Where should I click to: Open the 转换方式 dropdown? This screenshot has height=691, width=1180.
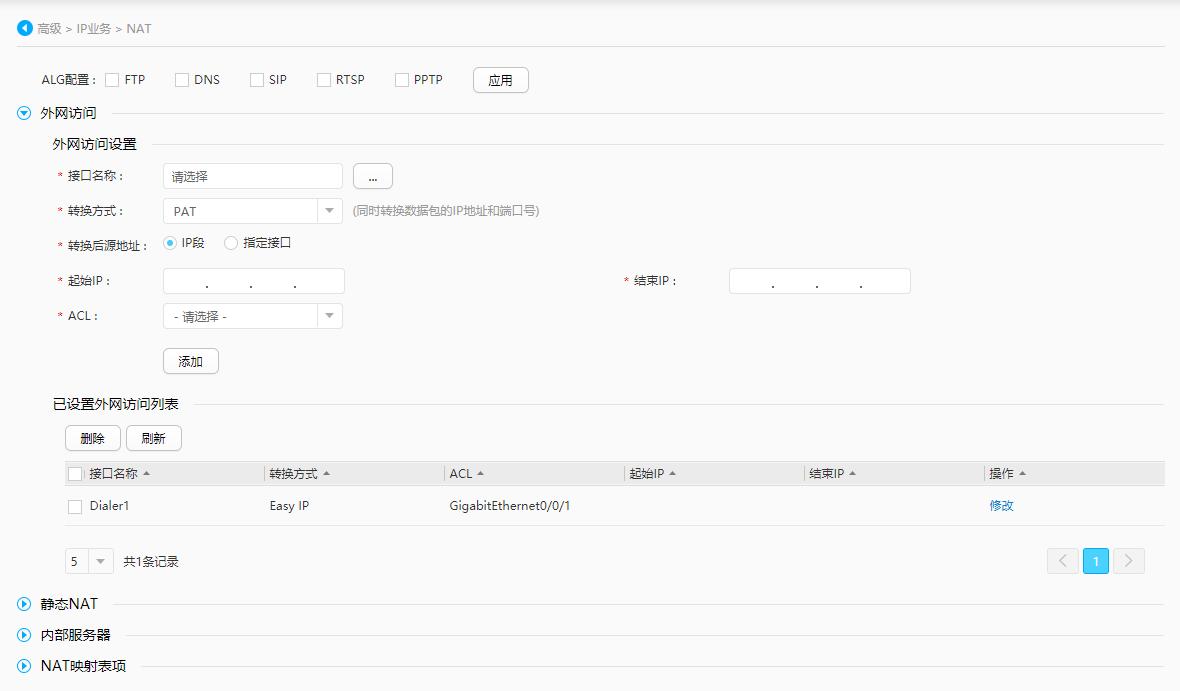[330, 210]
